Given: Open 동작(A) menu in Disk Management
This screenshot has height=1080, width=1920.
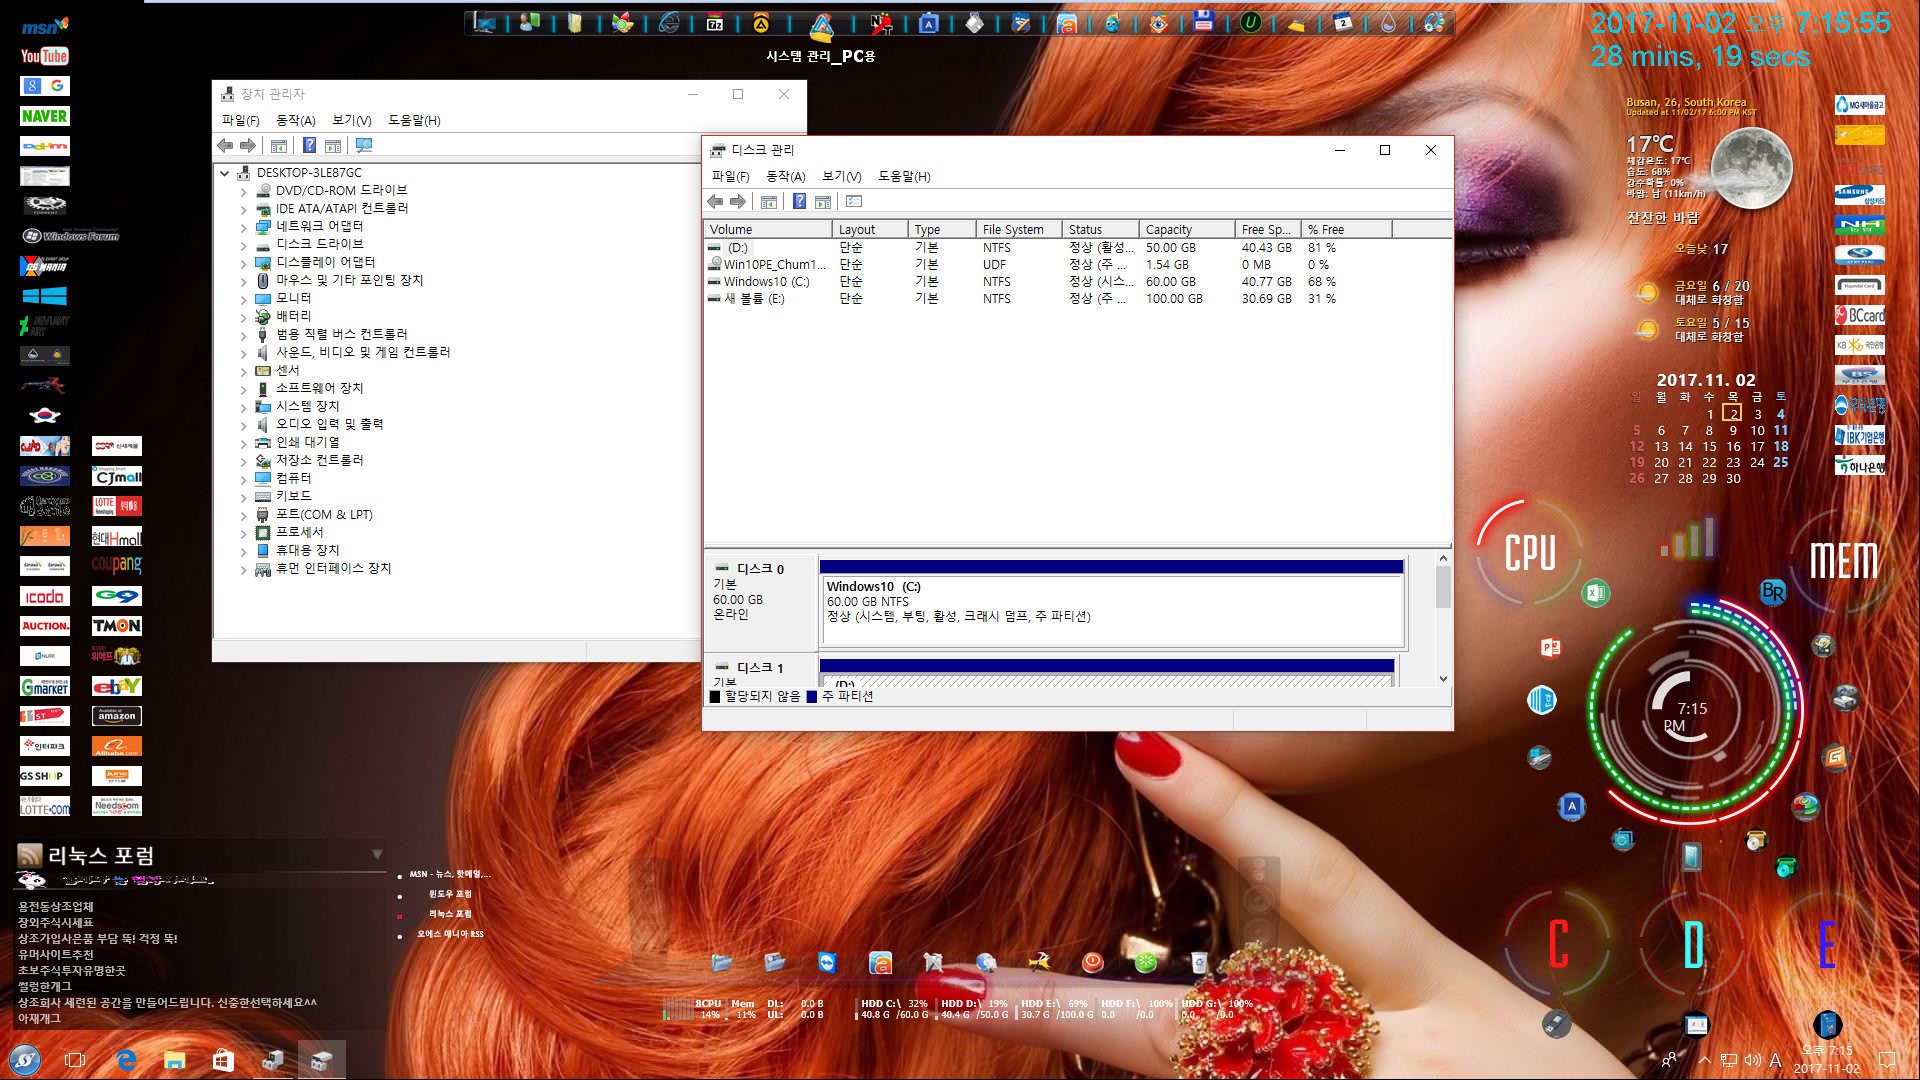Looking at the screenshot, I should (x=785, y=176).
